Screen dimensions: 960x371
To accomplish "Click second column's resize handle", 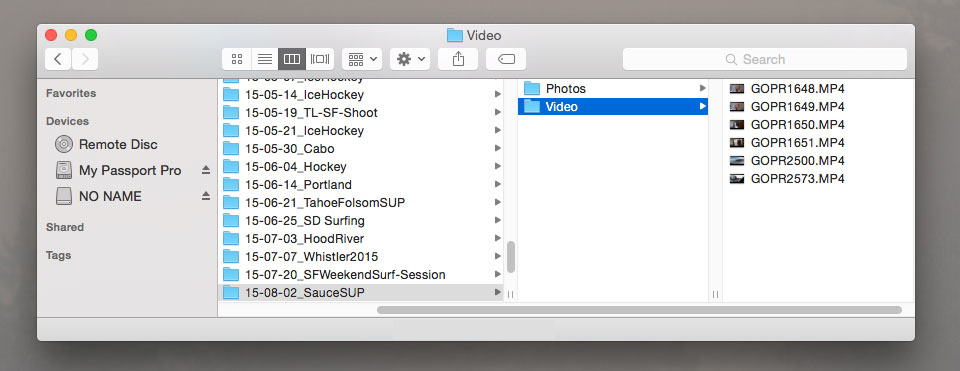I will click(715, 295).
